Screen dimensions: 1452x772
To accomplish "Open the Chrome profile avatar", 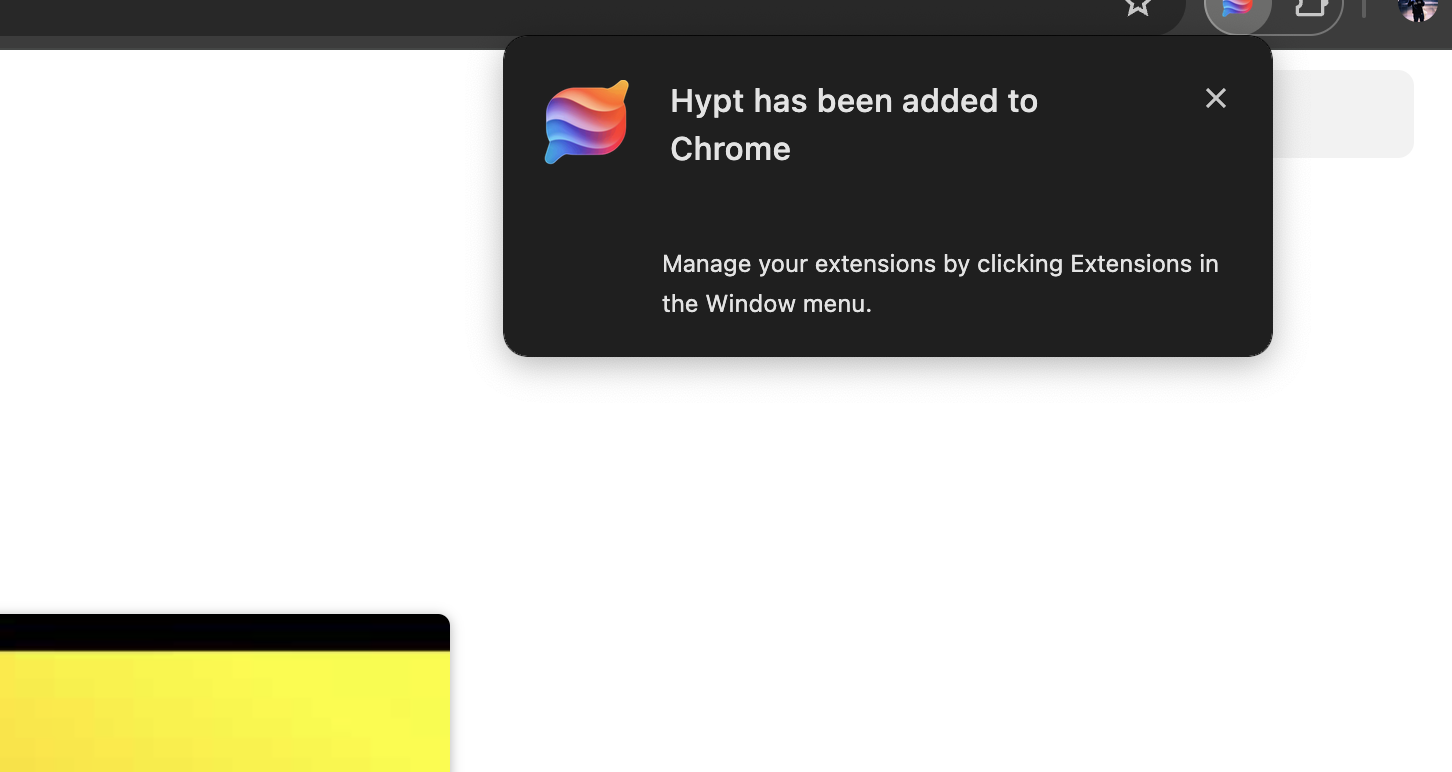I will coord(1417,9).
